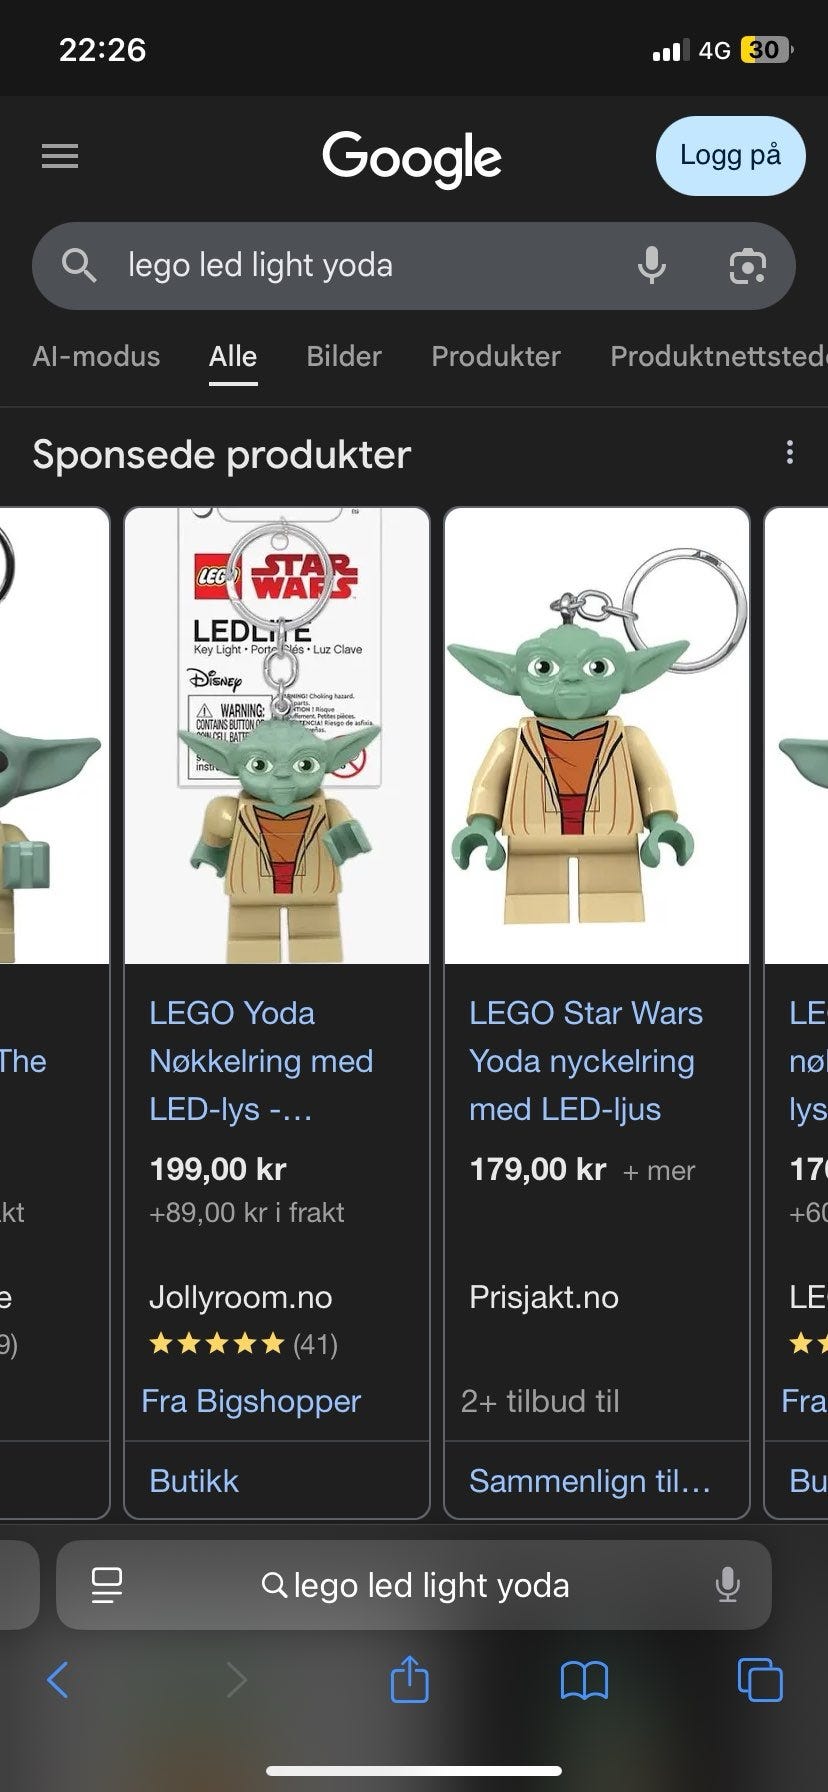The image size is (828, 1792).
Task: Click the Logg på button
Action: (731, 155)
